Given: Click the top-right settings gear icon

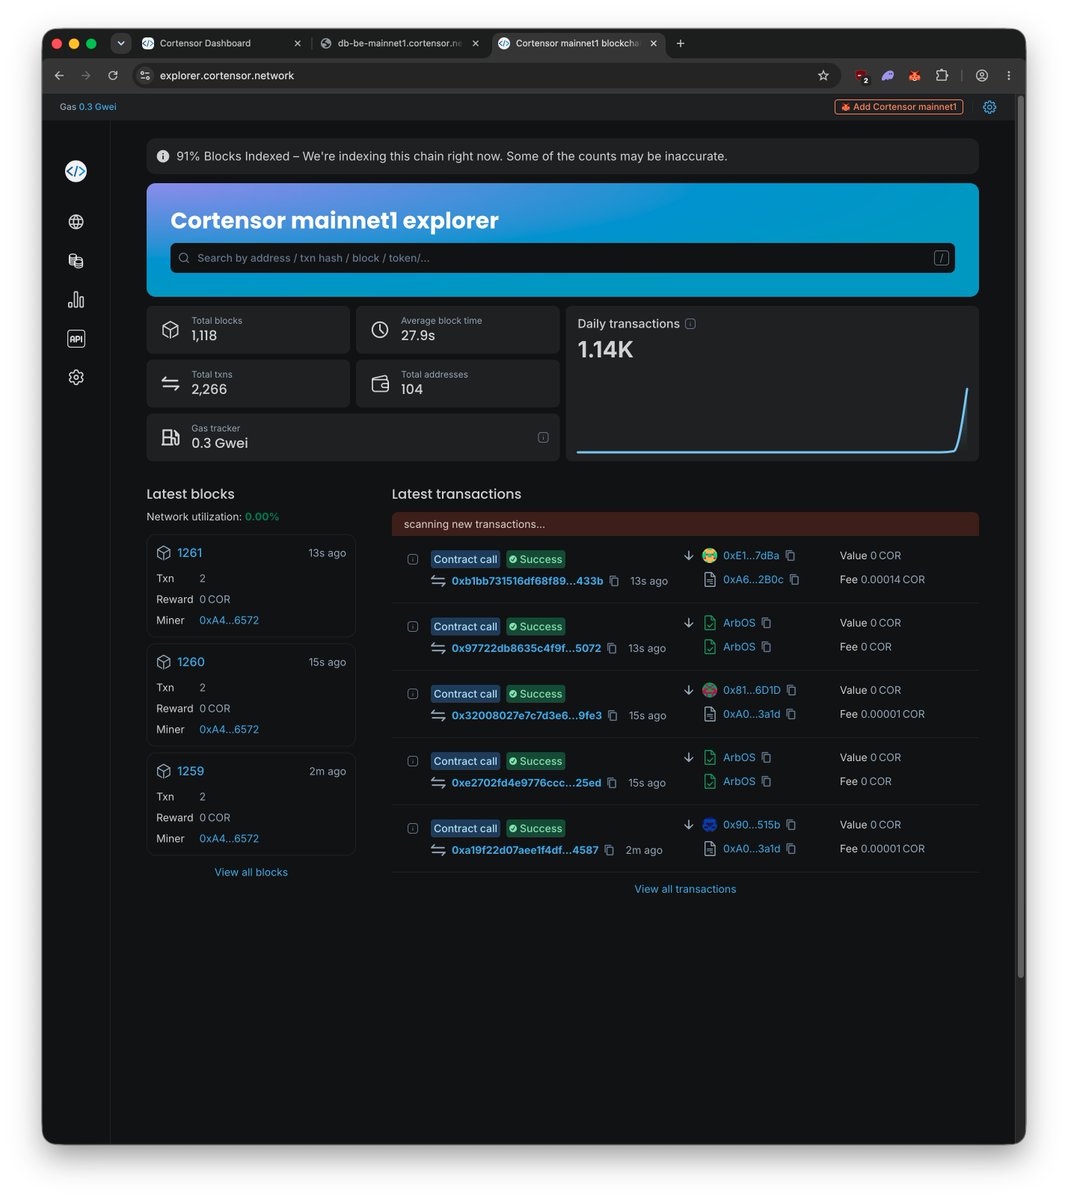Looking at the screenshot, I should [989, 107].
